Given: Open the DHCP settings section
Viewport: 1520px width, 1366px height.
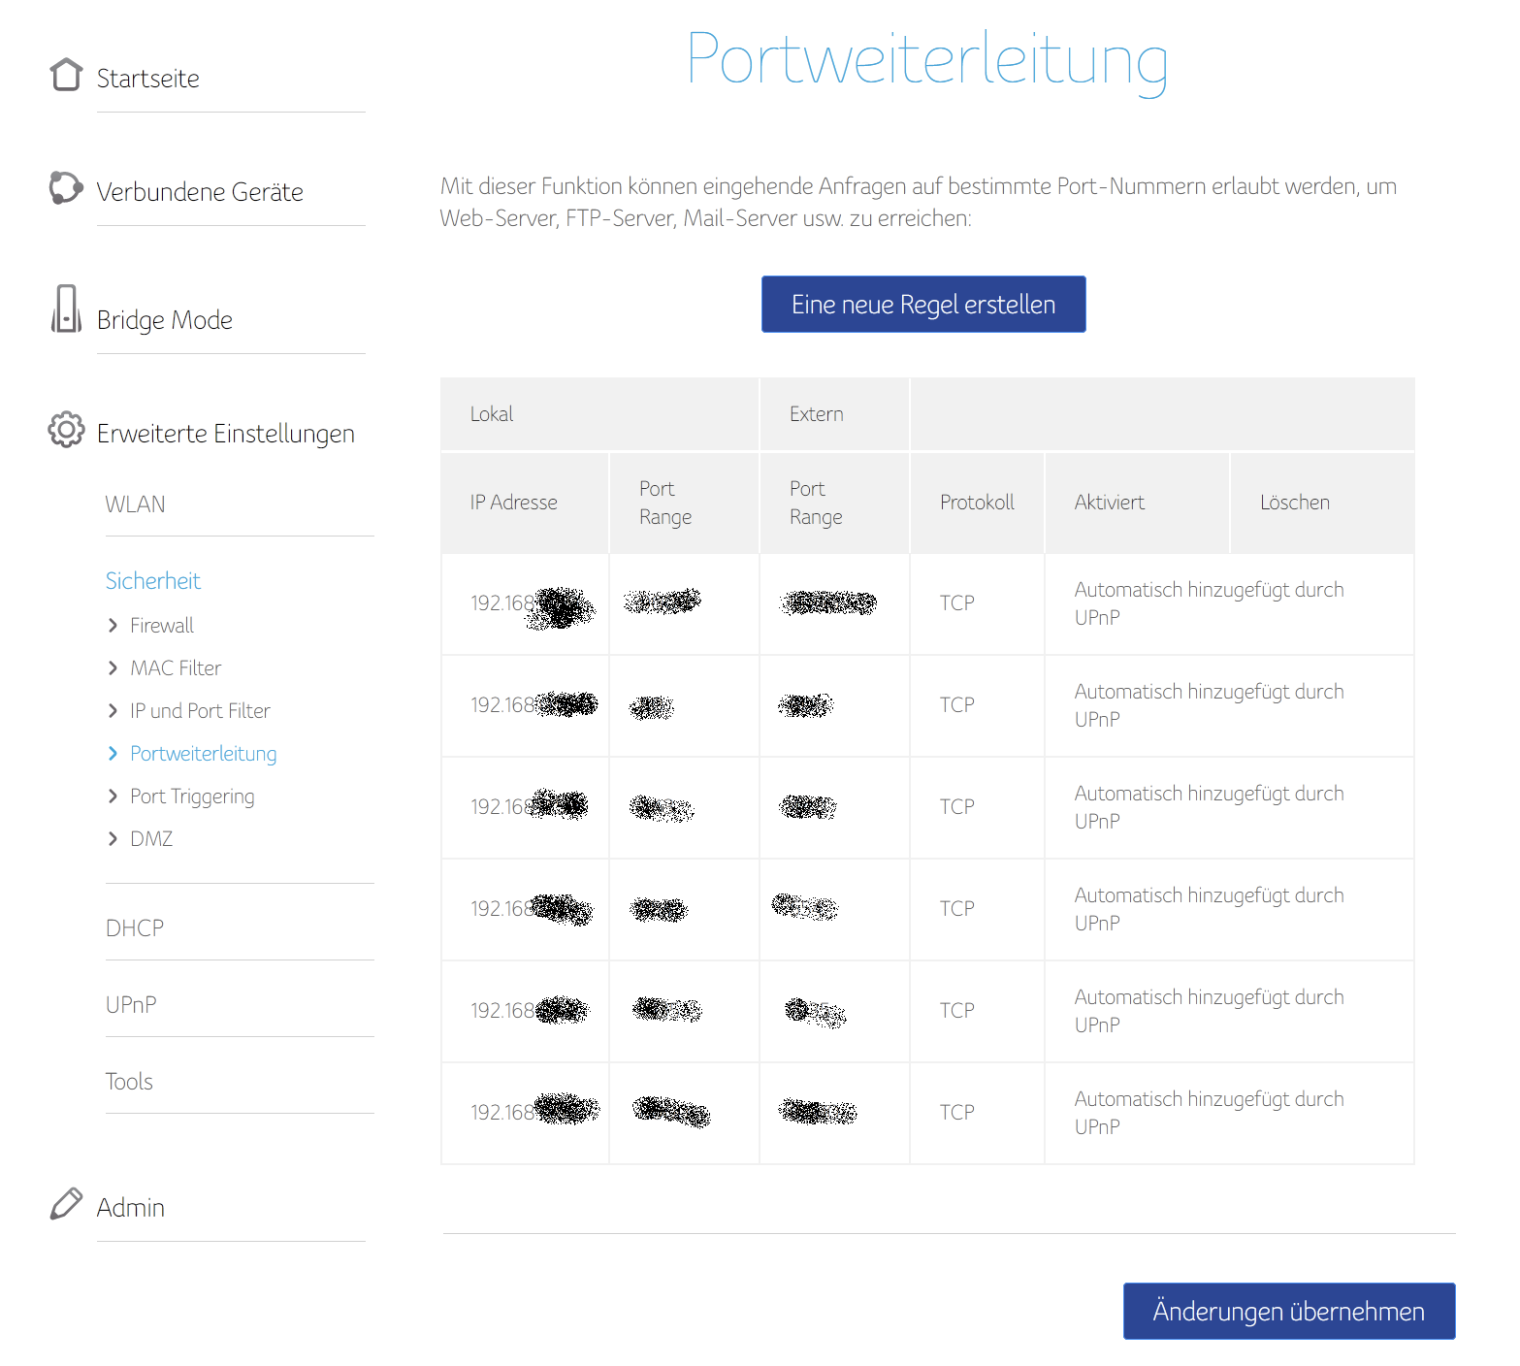Looking at the screenshot, I should 135,928.
